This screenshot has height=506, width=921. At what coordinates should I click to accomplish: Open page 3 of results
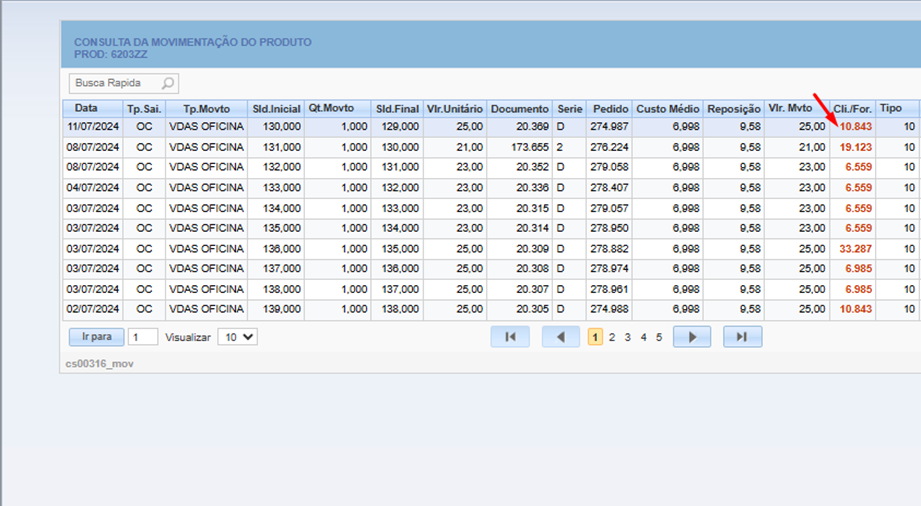click(628, 337)
